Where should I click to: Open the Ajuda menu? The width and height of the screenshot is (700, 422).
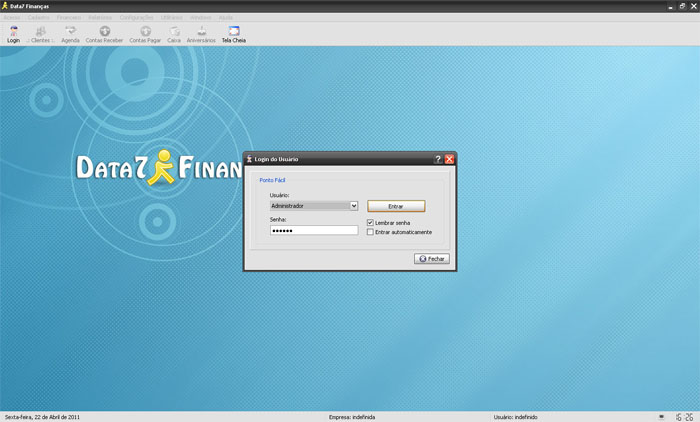pos(225,17)
